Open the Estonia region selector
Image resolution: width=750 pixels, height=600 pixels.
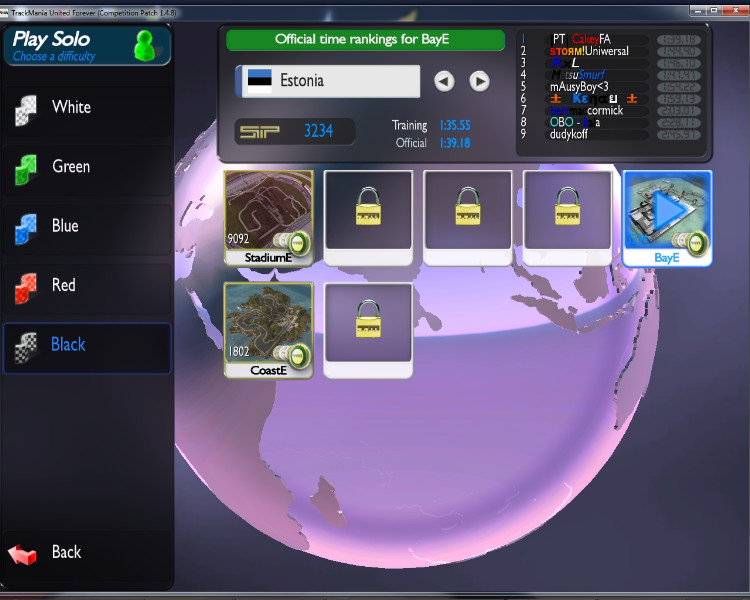(x=330, y=81)
